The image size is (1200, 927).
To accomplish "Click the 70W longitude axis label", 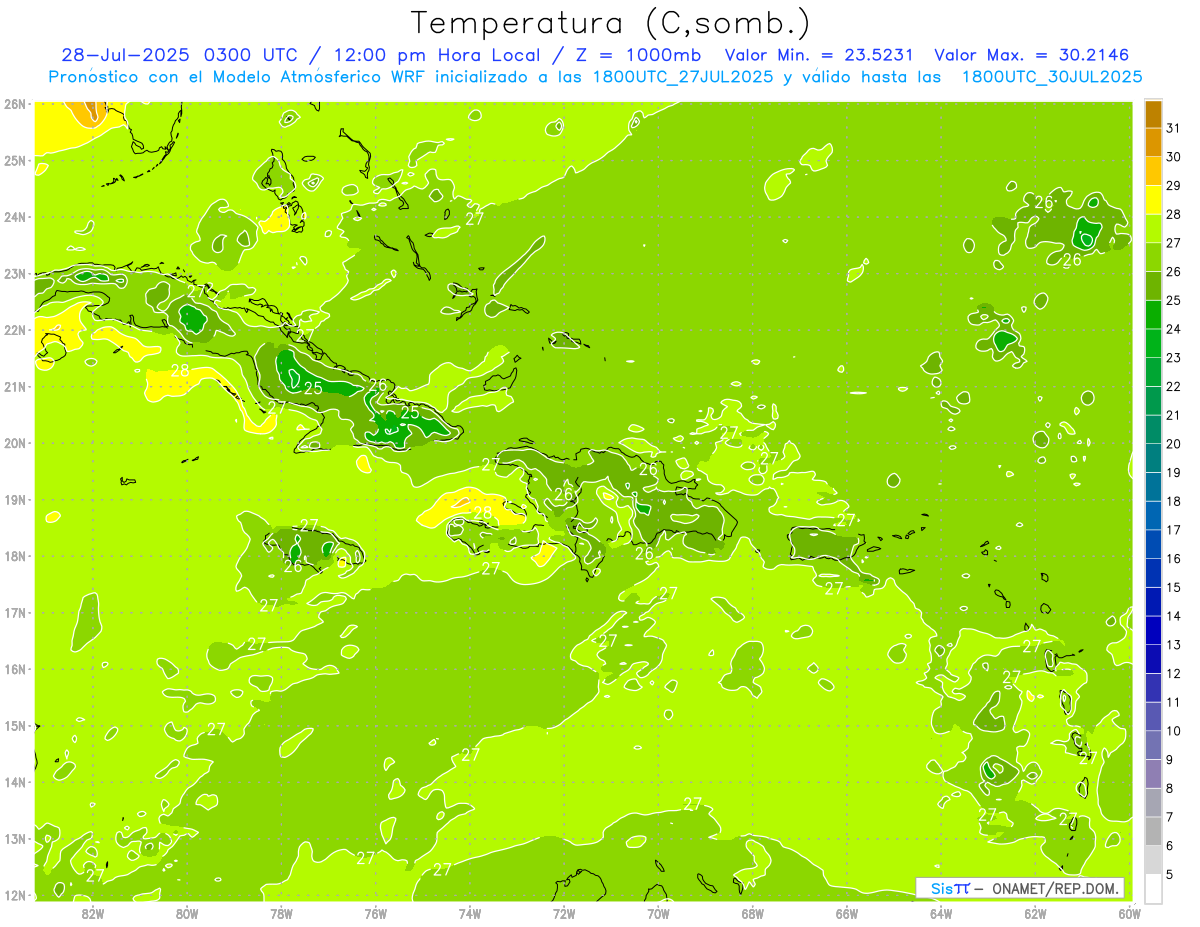I will click(x=659, y=913).
